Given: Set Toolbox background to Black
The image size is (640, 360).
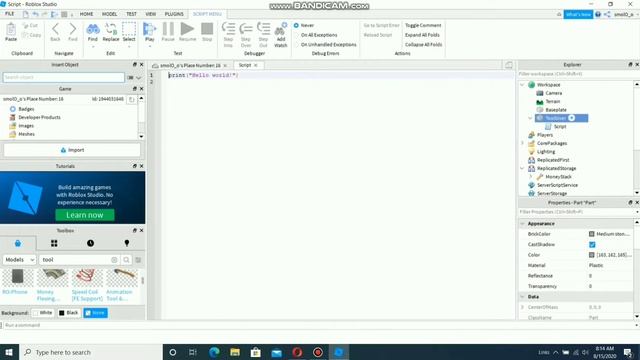Looking at the screenshot, I should 69,313.
